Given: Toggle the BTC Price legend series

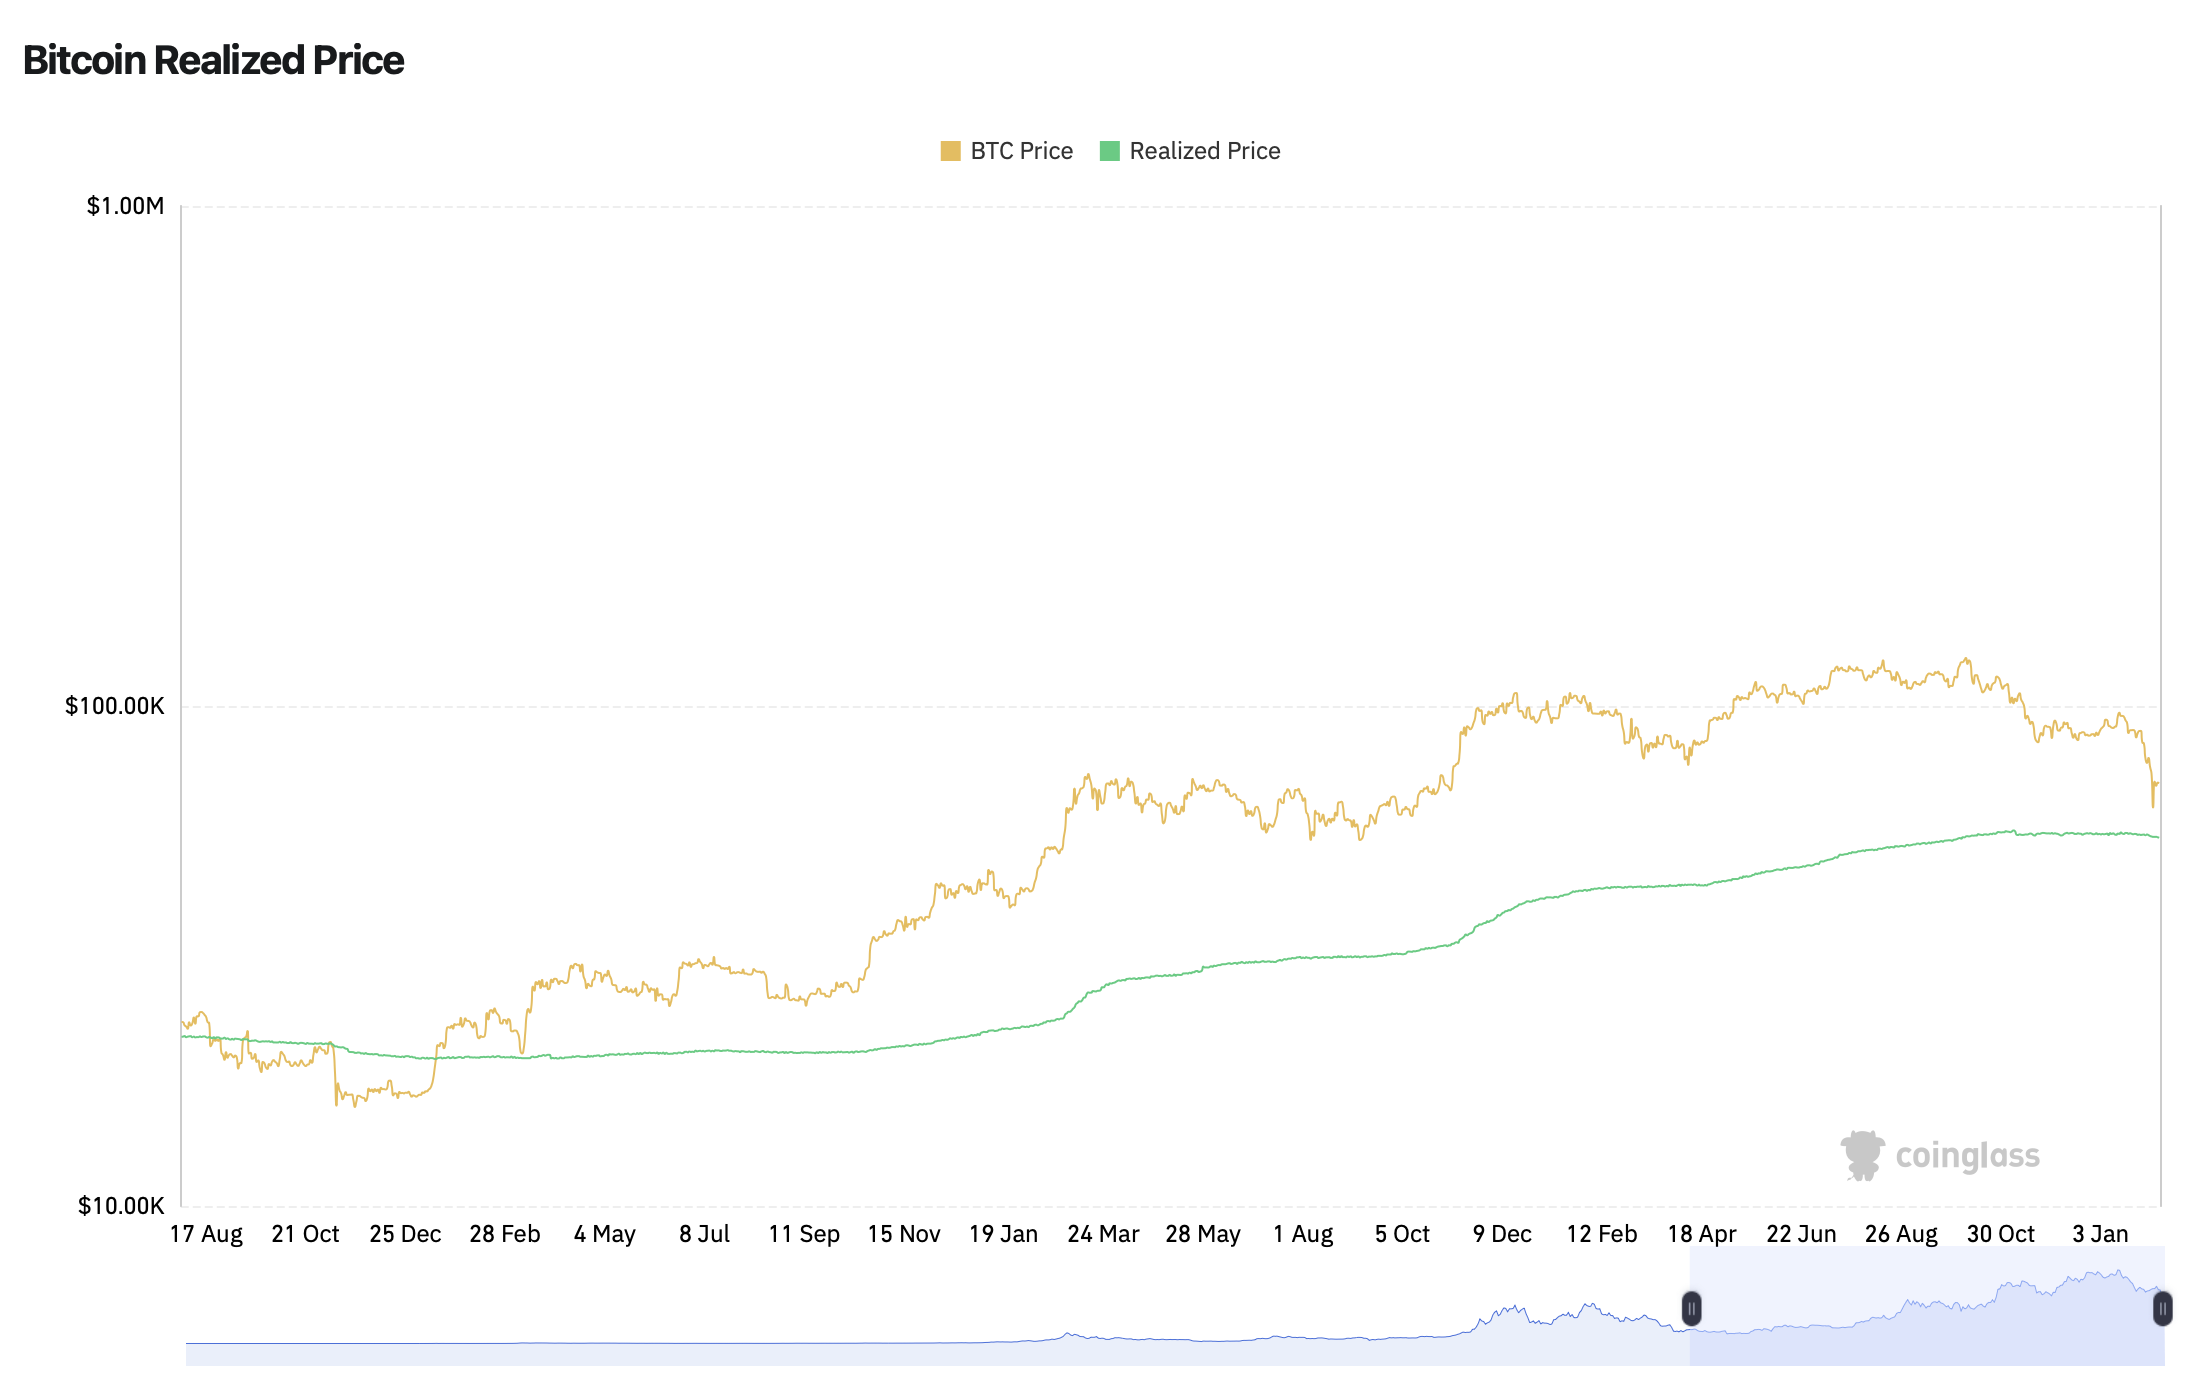Looking at the screenshot, I should pos(1020,151).
